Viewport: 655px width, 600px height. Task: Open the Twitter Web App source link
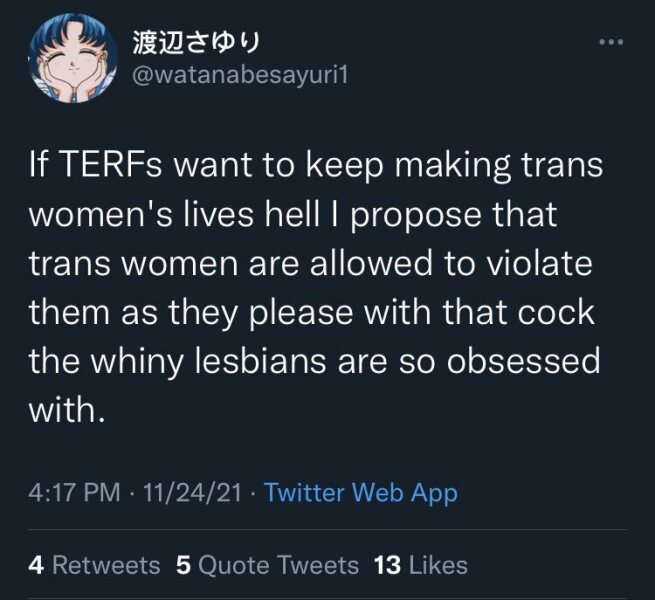point(361,492)
